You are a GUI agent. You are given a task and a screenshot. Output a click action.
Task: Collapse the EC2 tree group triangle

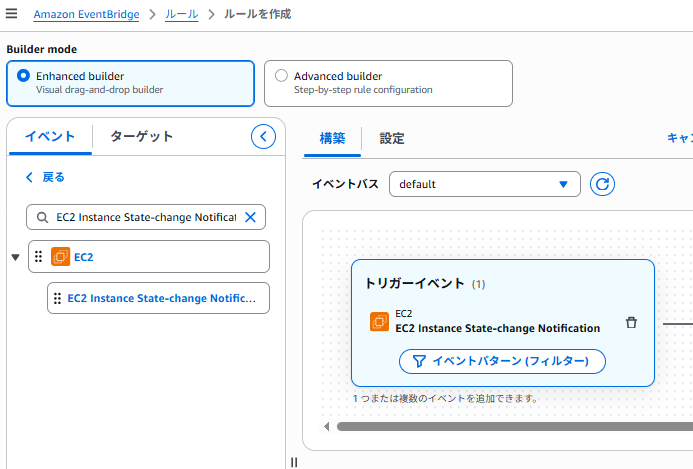15,257
